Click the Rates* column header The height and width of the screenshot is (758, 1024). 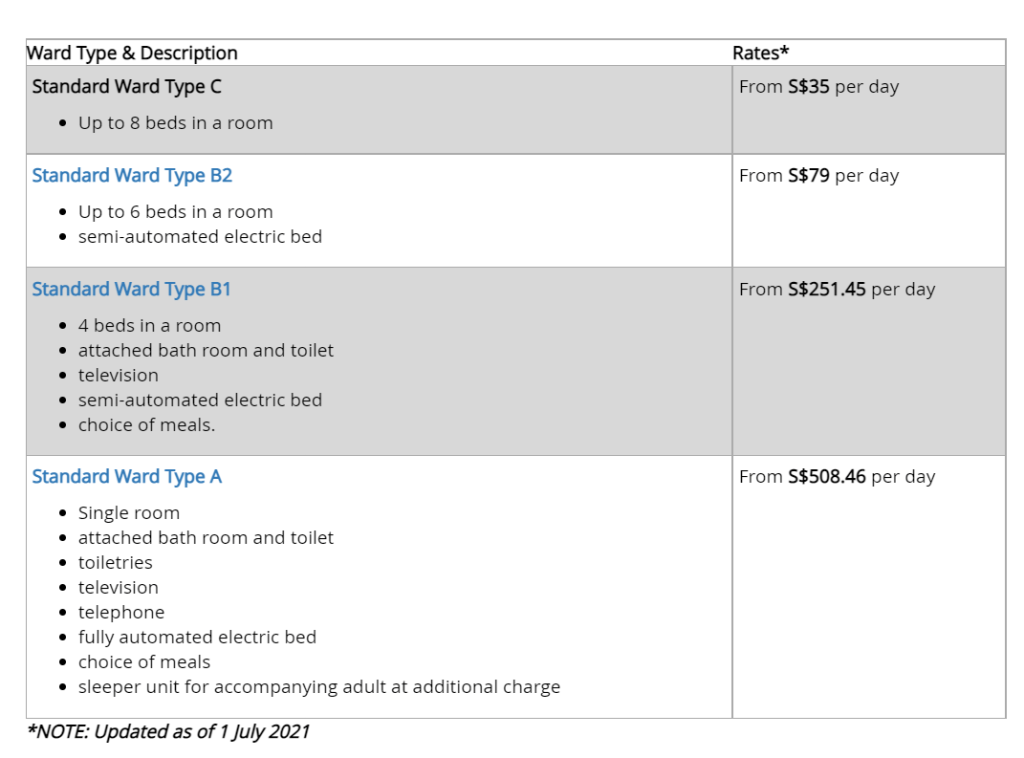(761, 53)
